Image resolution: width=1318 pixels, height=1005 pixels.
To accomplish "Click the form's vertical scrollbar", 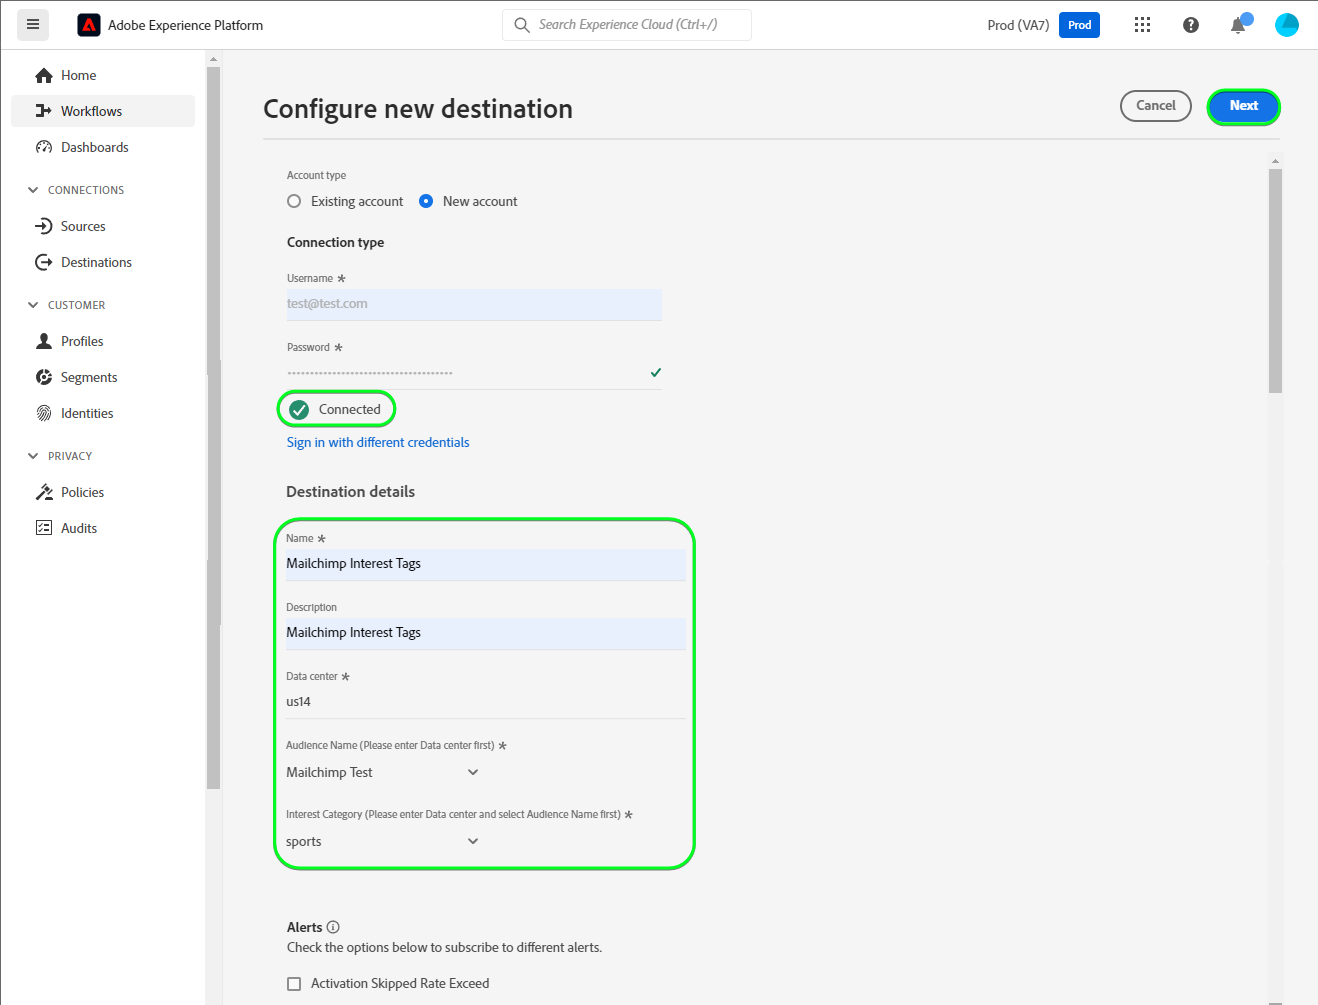I will [1275, 280].
